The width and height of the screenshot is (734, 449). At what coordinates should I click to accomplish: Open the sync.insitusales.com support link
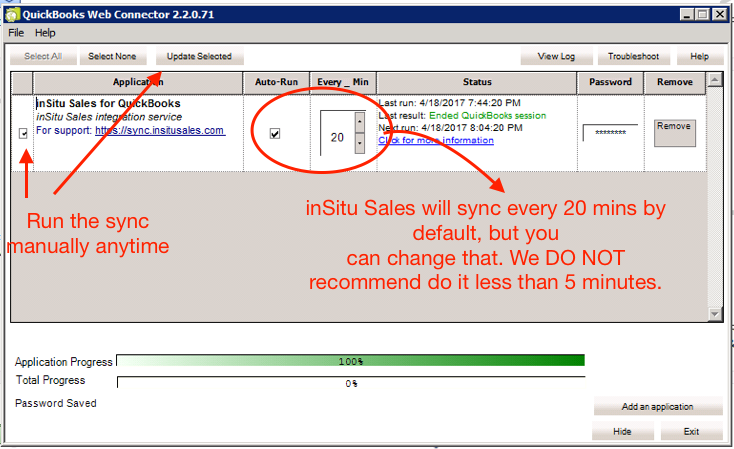click(159, 131)
